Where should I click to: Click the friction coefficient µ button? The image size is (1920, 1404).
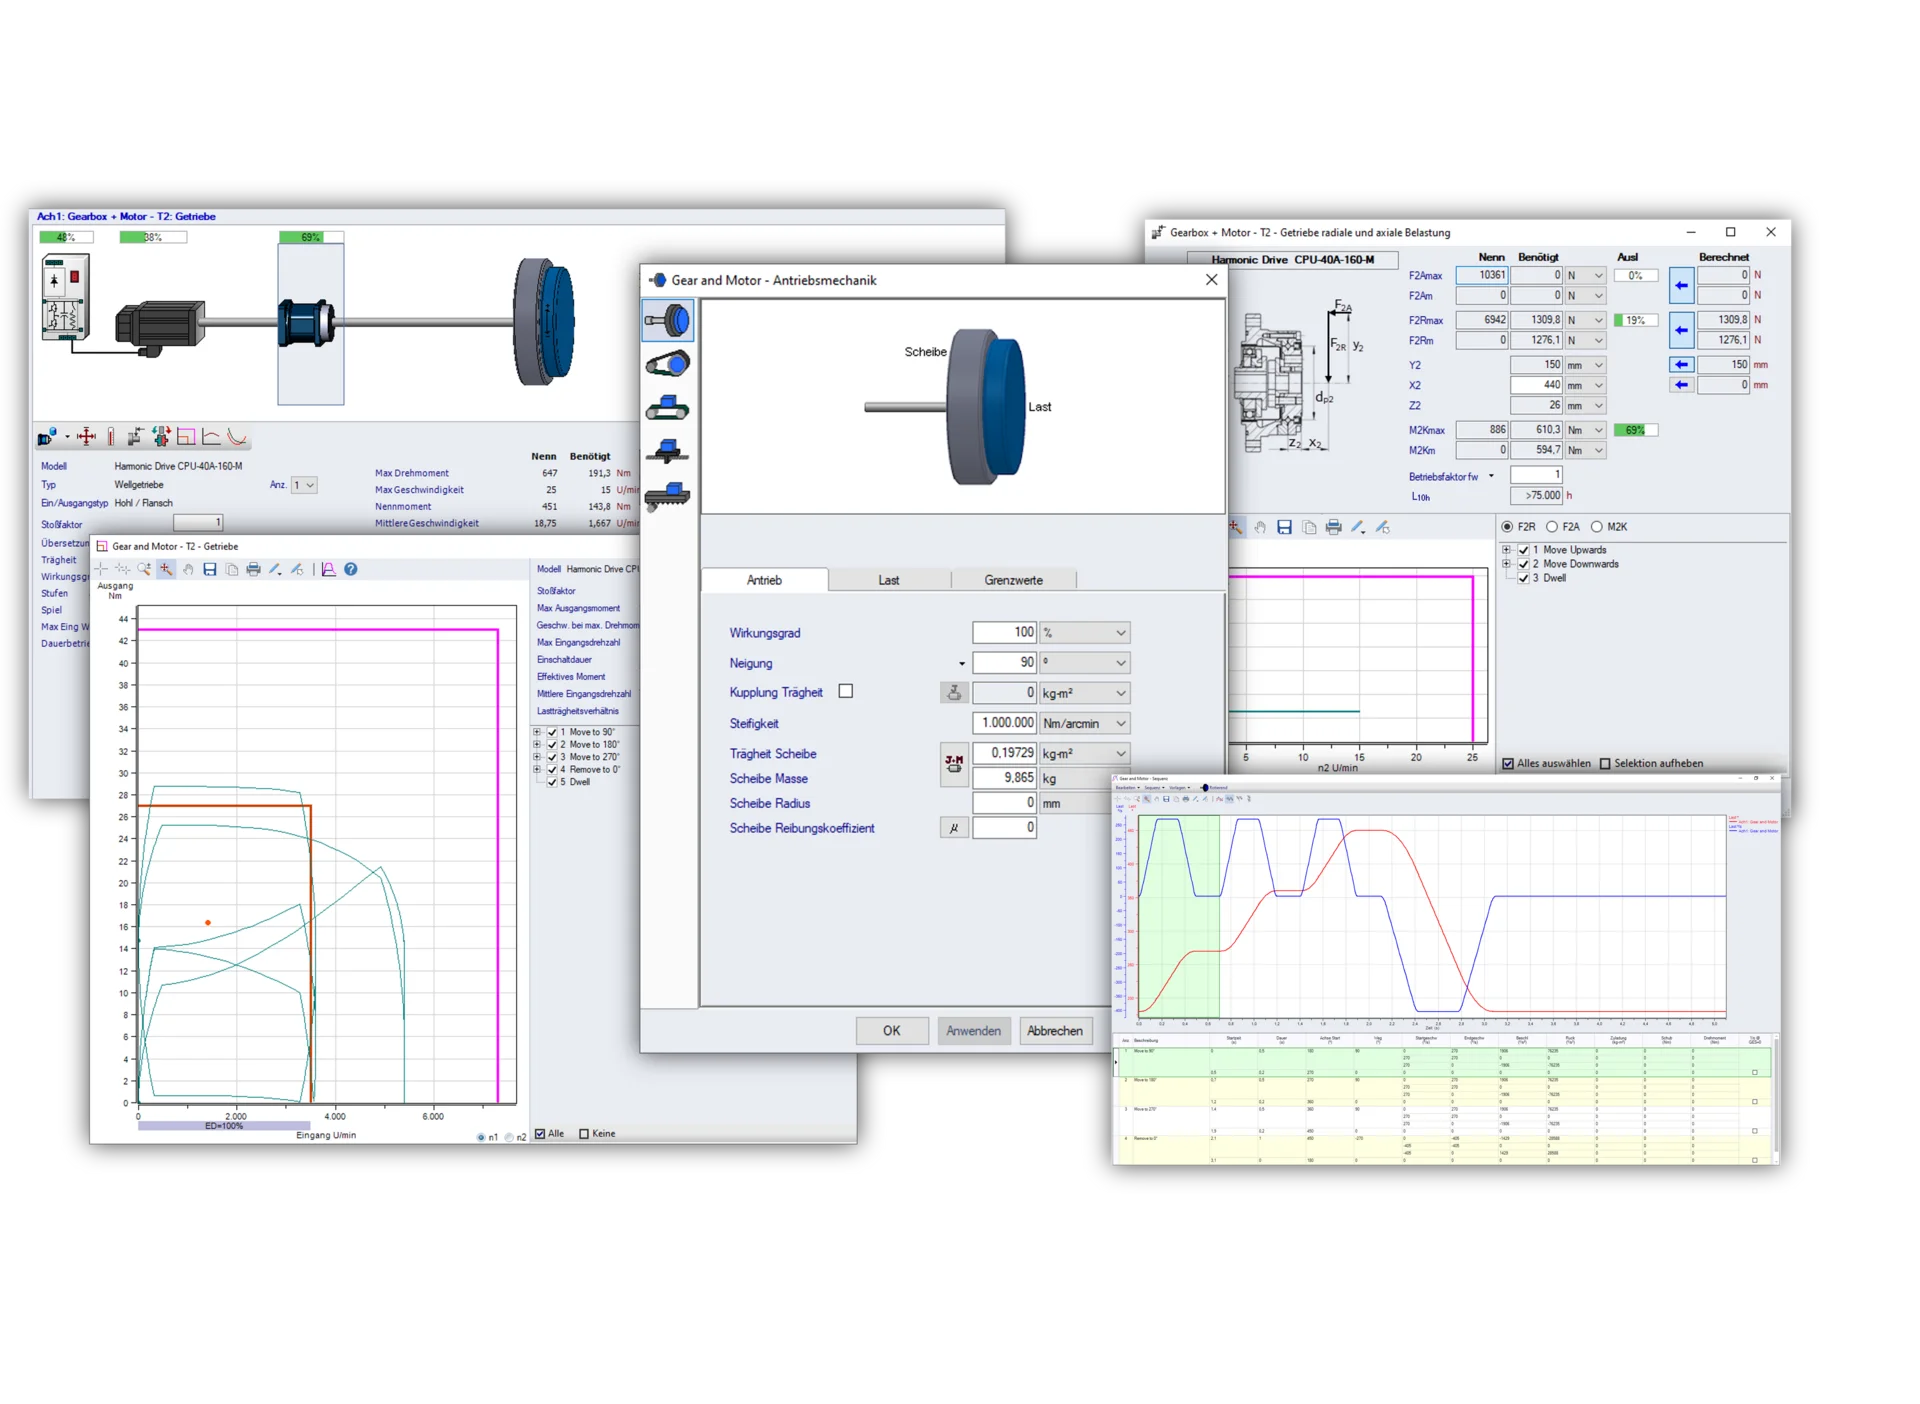coord(954,828)
